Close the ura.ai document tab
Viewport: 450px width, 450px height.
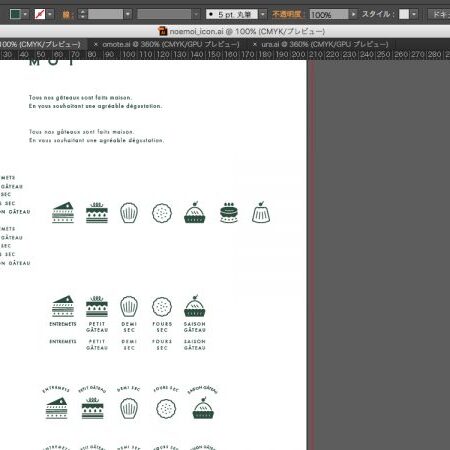(x=255, y=44)
